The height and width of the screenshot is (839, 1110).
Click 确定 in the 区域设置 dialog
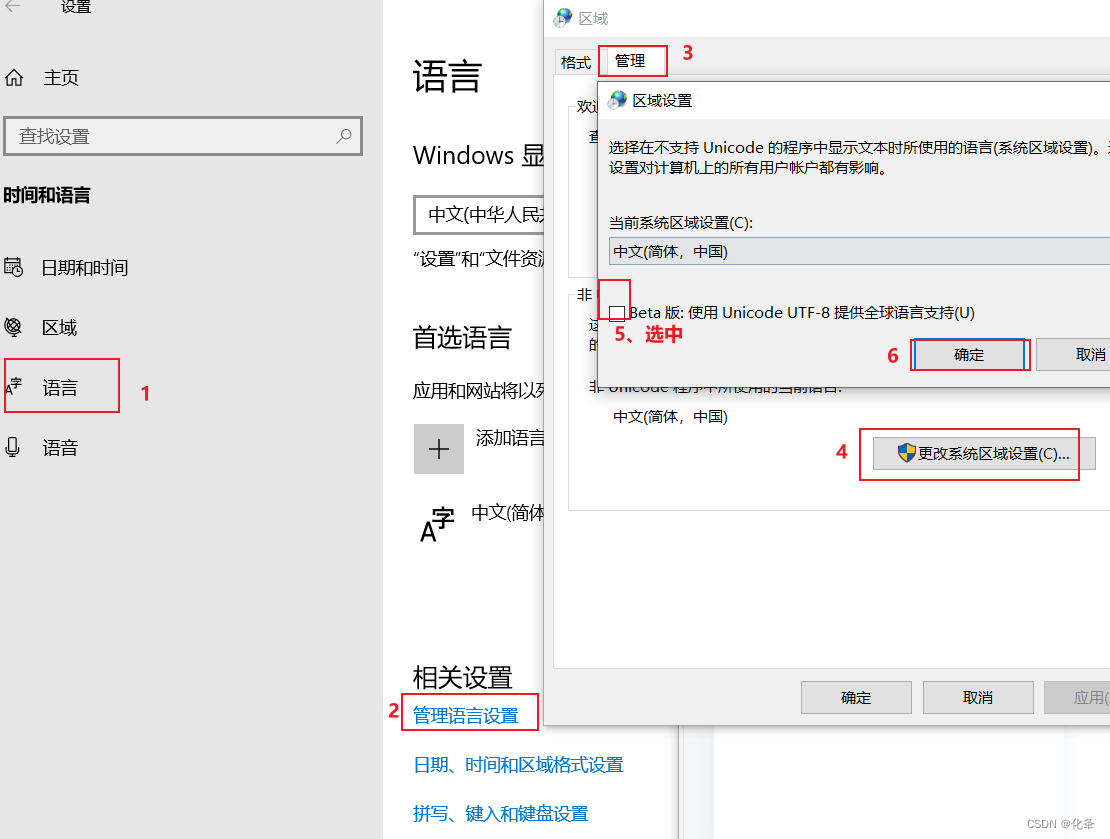(968, 354)
